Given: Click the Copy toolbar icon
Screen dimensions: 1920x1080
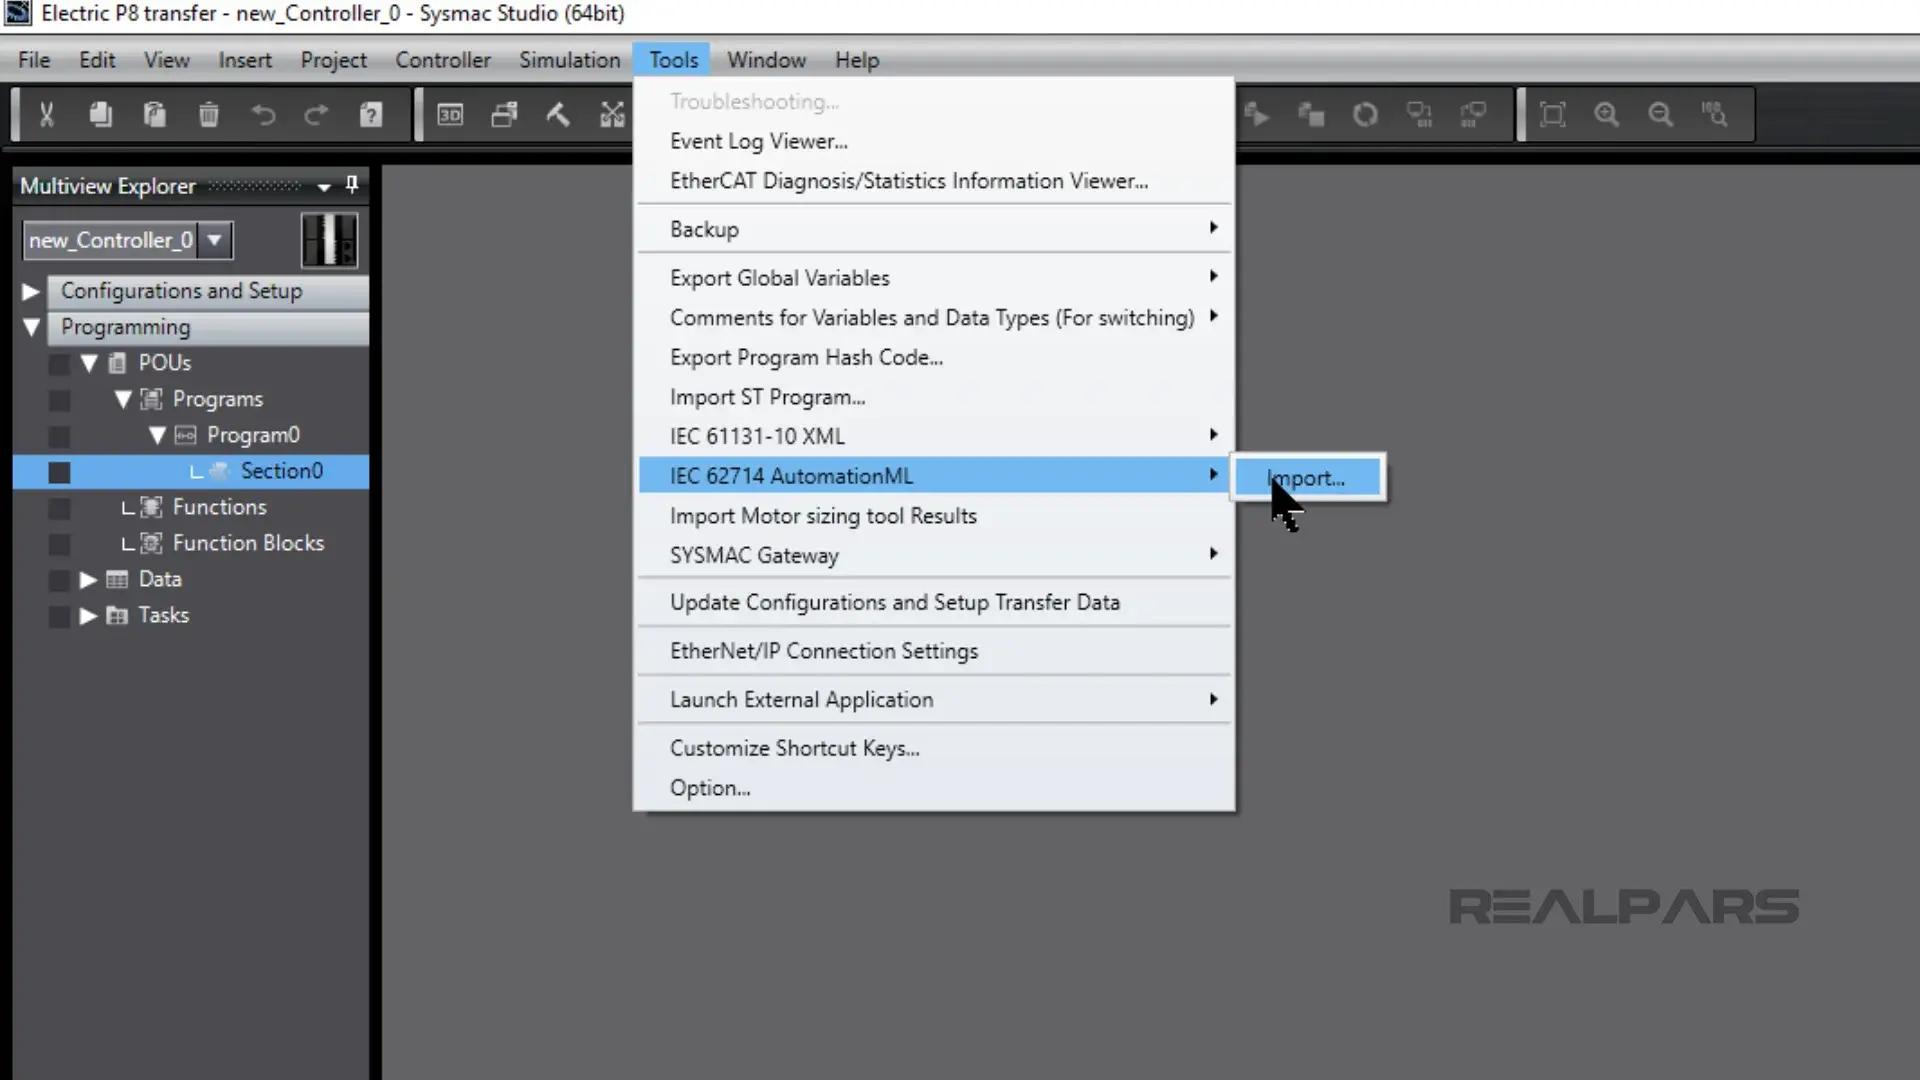Looking at the screenshot, I should [100, 114].
